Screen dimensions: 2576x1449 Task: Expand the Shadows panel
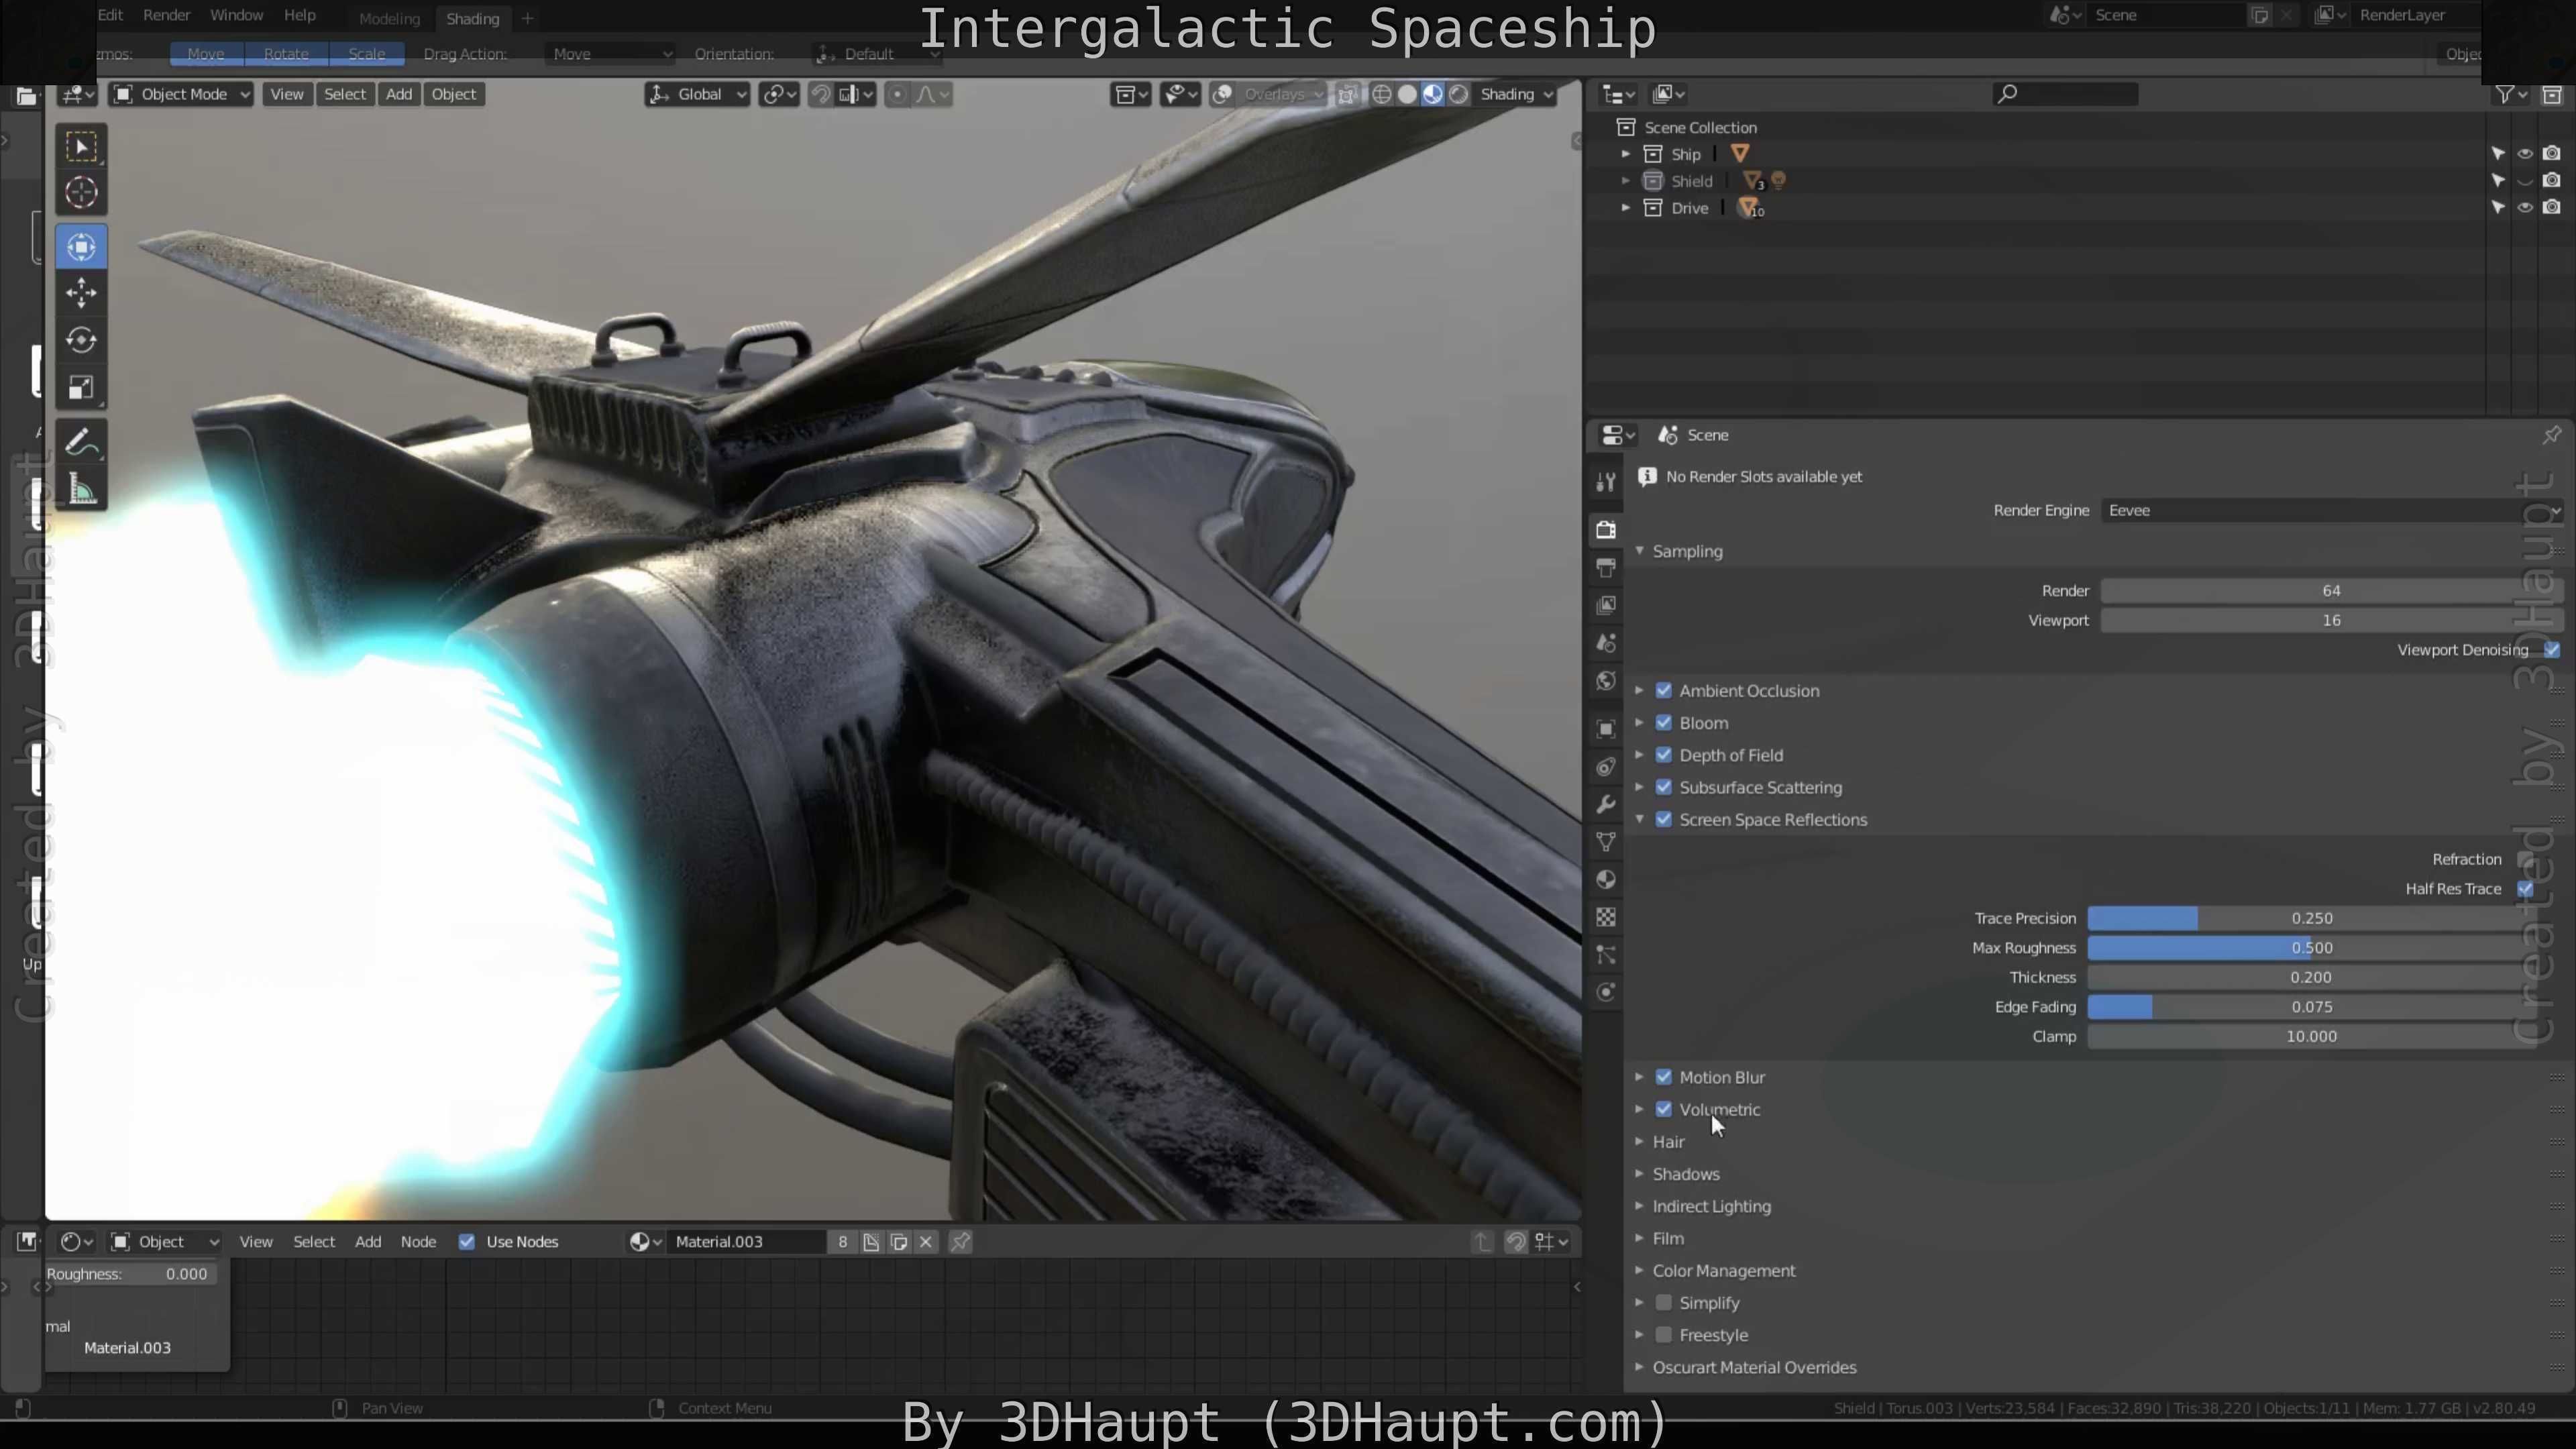pyautogui.click(x=1686, y=1174)
